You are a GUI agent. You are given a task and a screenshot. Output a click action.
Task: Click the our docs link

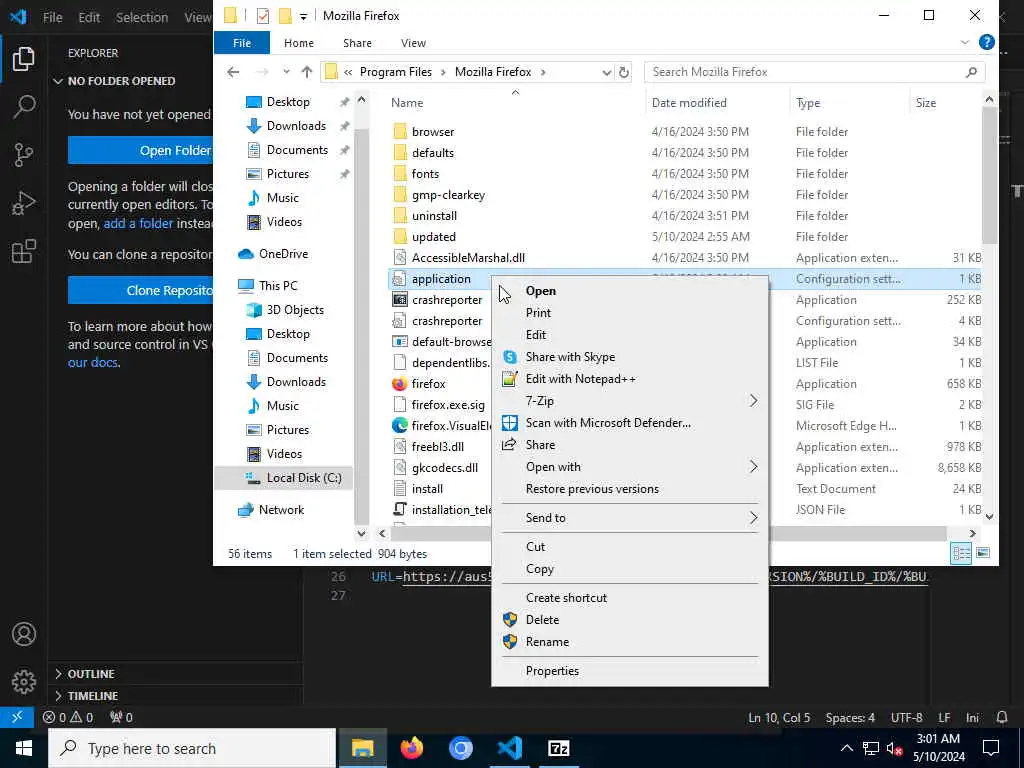pyautogui.click(x=93, y=362)
